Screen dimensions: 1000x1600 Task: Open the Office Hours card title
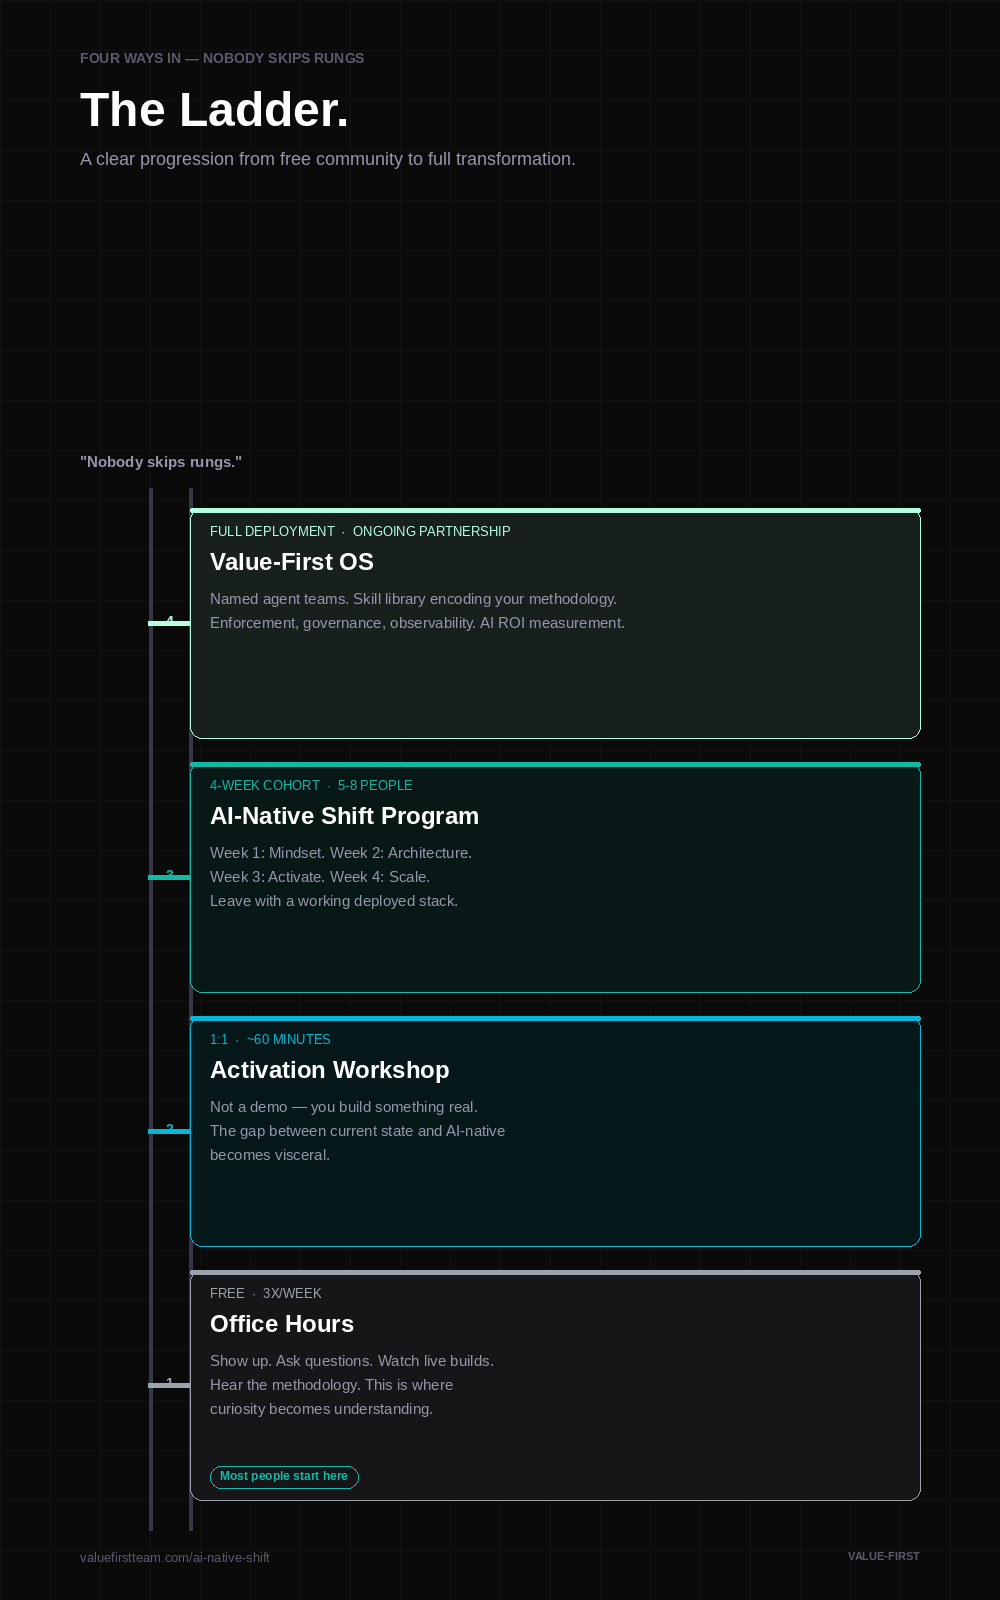coord(282,1324)
